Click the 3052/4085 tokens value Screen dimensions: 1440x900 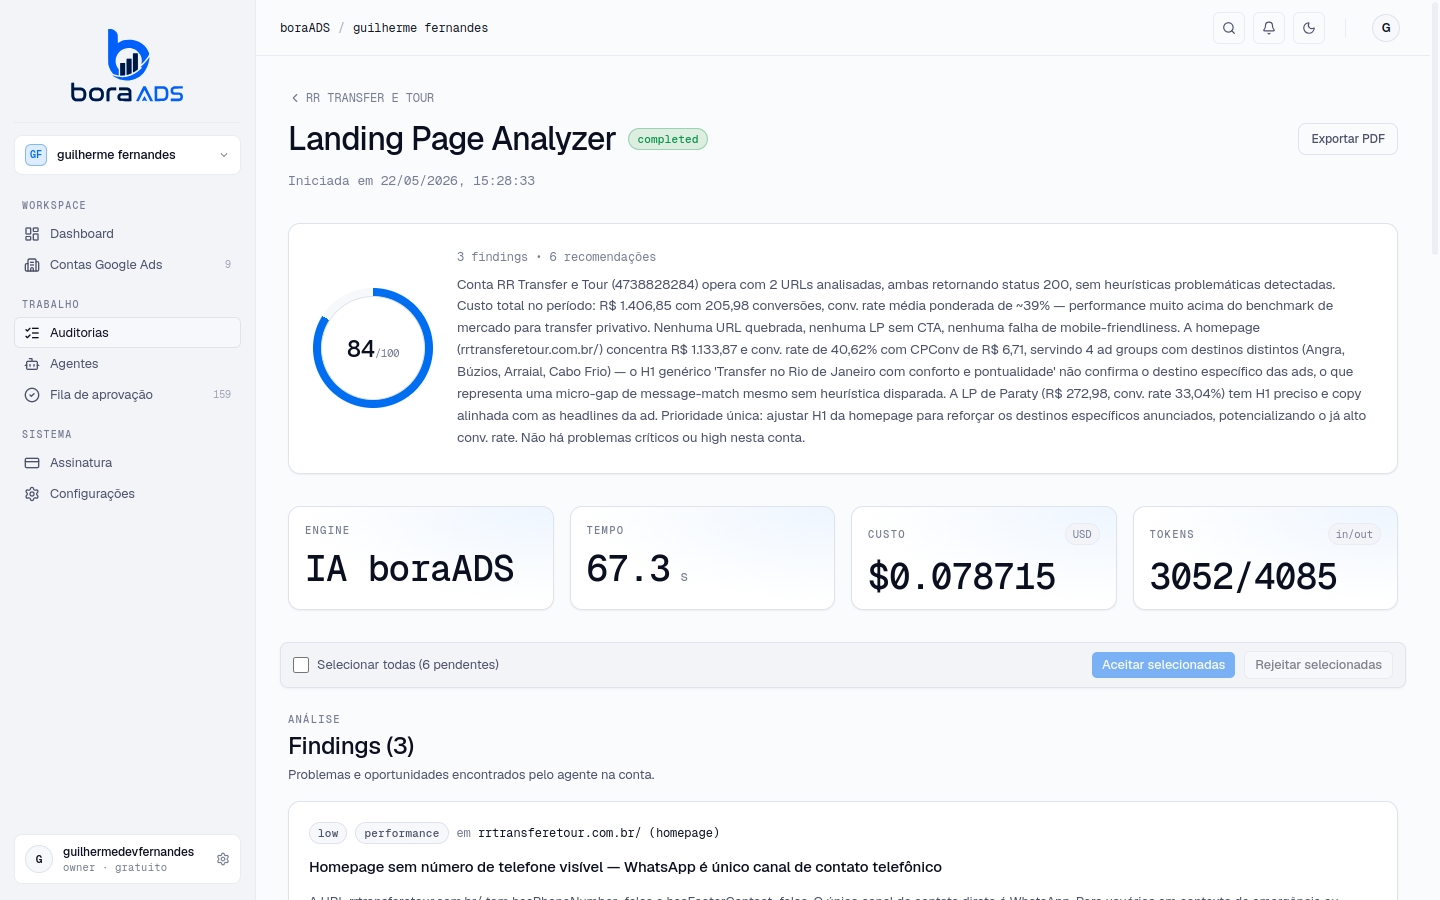(1243, 577)
